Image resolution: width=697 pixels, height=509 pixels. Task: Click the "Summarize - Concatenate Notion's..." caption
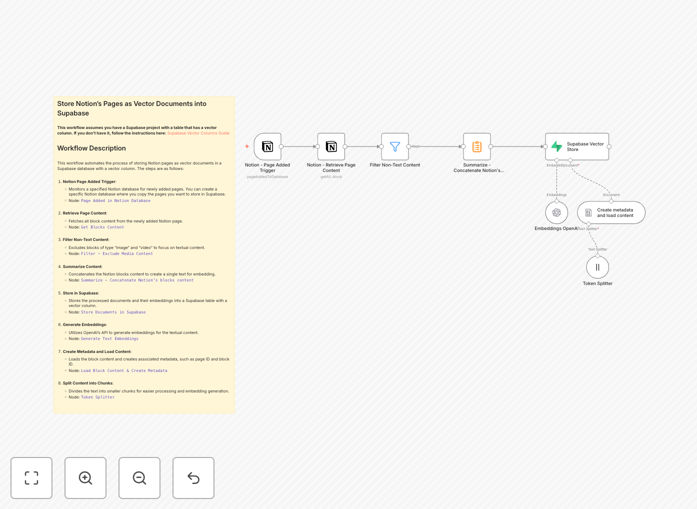(x=478, y=168)
